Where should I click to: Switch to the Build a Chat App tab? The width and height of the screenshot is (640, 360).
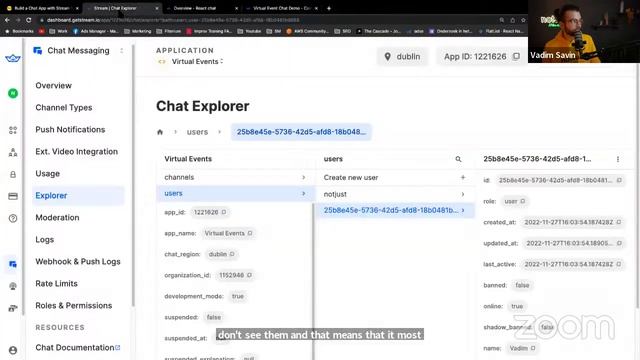tap(42, 8)
